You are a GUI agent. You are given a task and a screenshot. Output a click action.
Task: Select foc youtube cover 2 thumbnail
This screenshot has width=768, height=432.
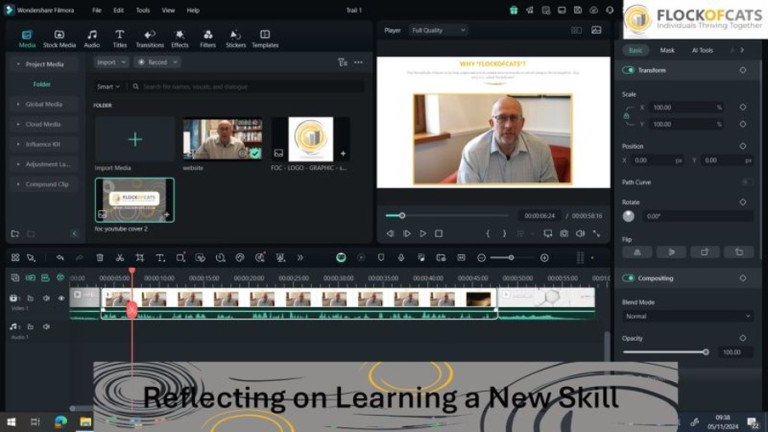[x=135, y=200]
